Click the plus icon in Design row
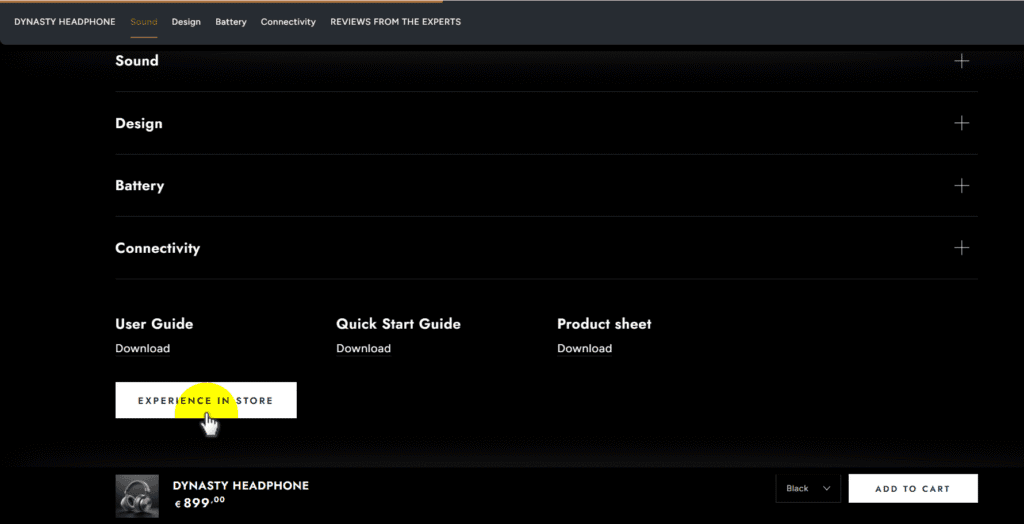The height and width of the screenshot is (524, 1024). click(961, 123)
